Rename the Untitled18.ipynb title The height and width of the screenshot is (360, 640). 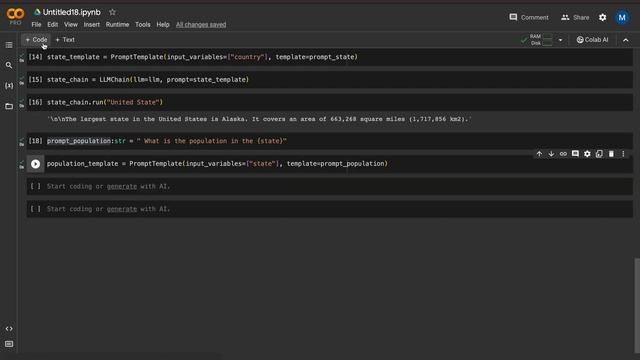pyautogui.click(x=71, y=12)
